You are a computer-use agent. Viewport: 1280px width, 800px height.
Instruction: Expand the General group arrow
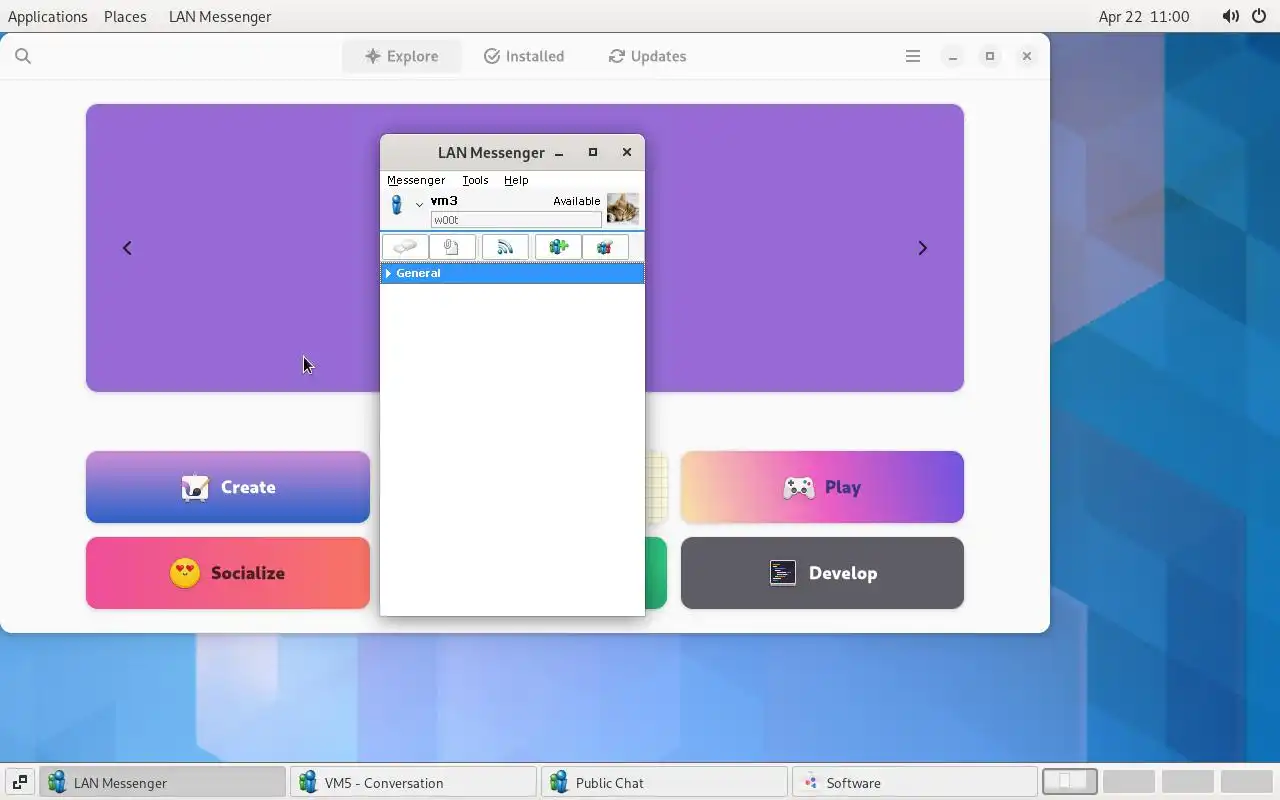pos(388,273)
